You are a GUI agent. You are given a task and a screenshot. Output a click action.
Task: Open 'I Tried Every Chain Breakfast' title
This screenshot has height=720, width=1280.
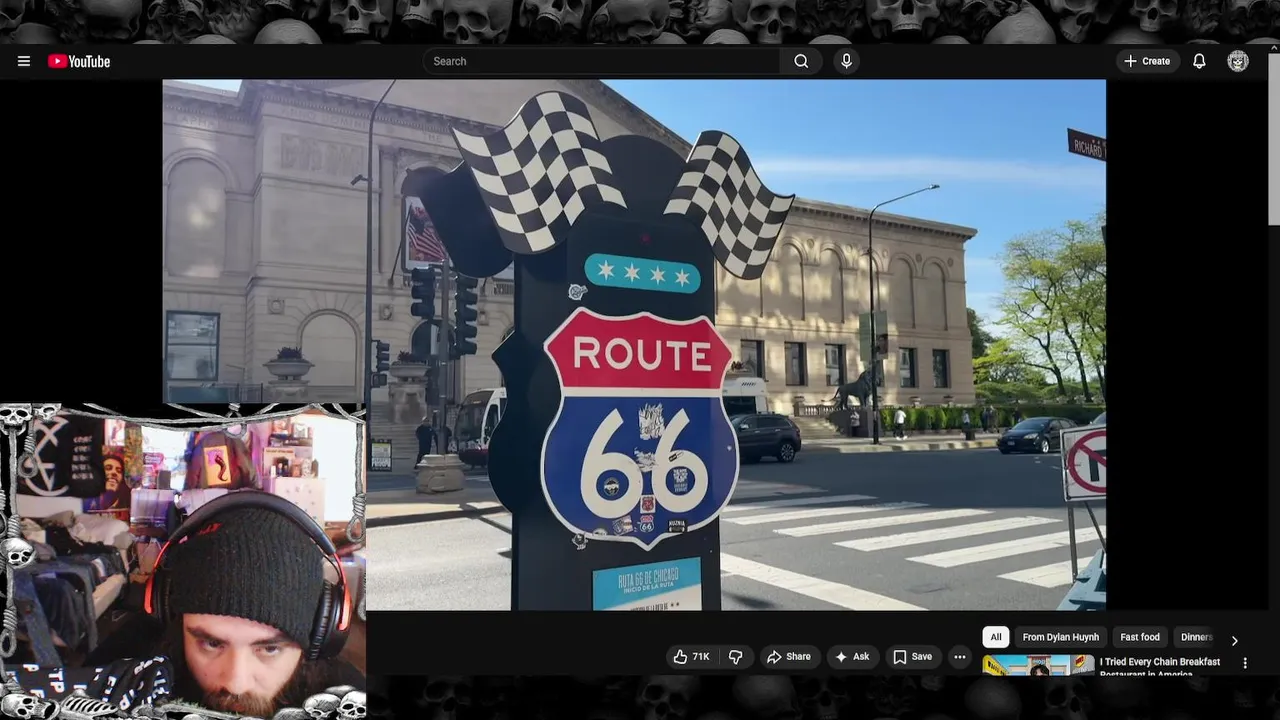tap(1160, 667)
